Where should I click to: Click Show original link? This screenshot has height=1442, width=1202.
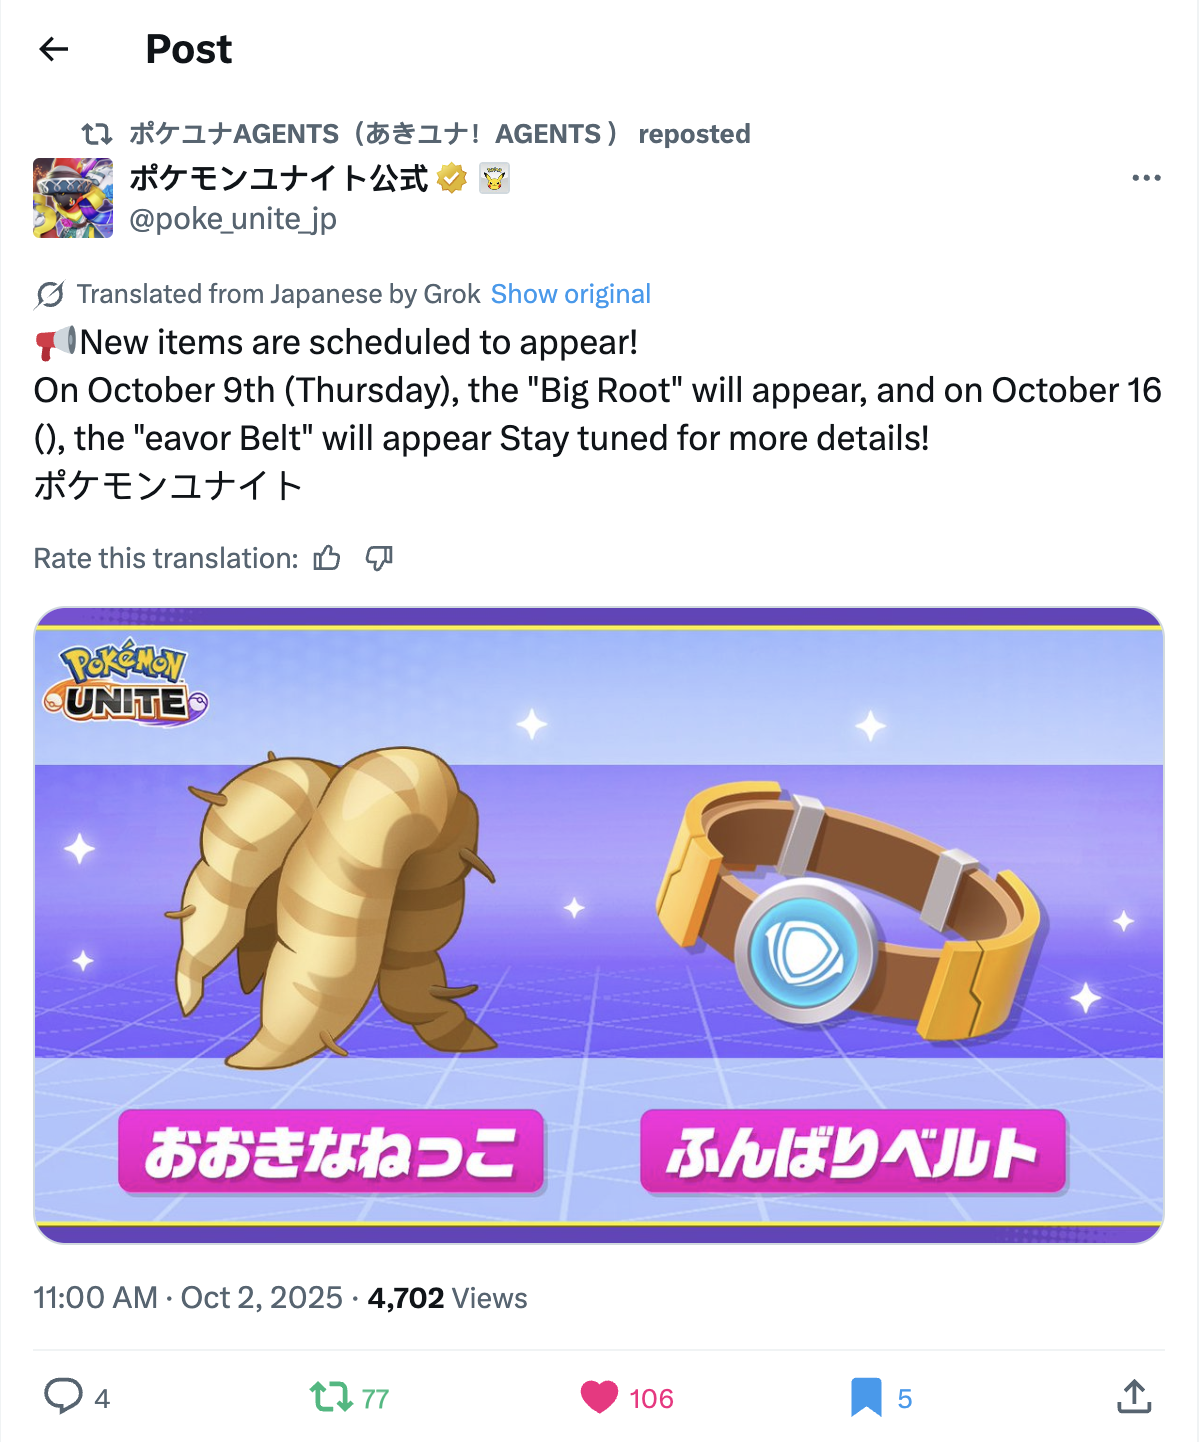pos(571,294)
